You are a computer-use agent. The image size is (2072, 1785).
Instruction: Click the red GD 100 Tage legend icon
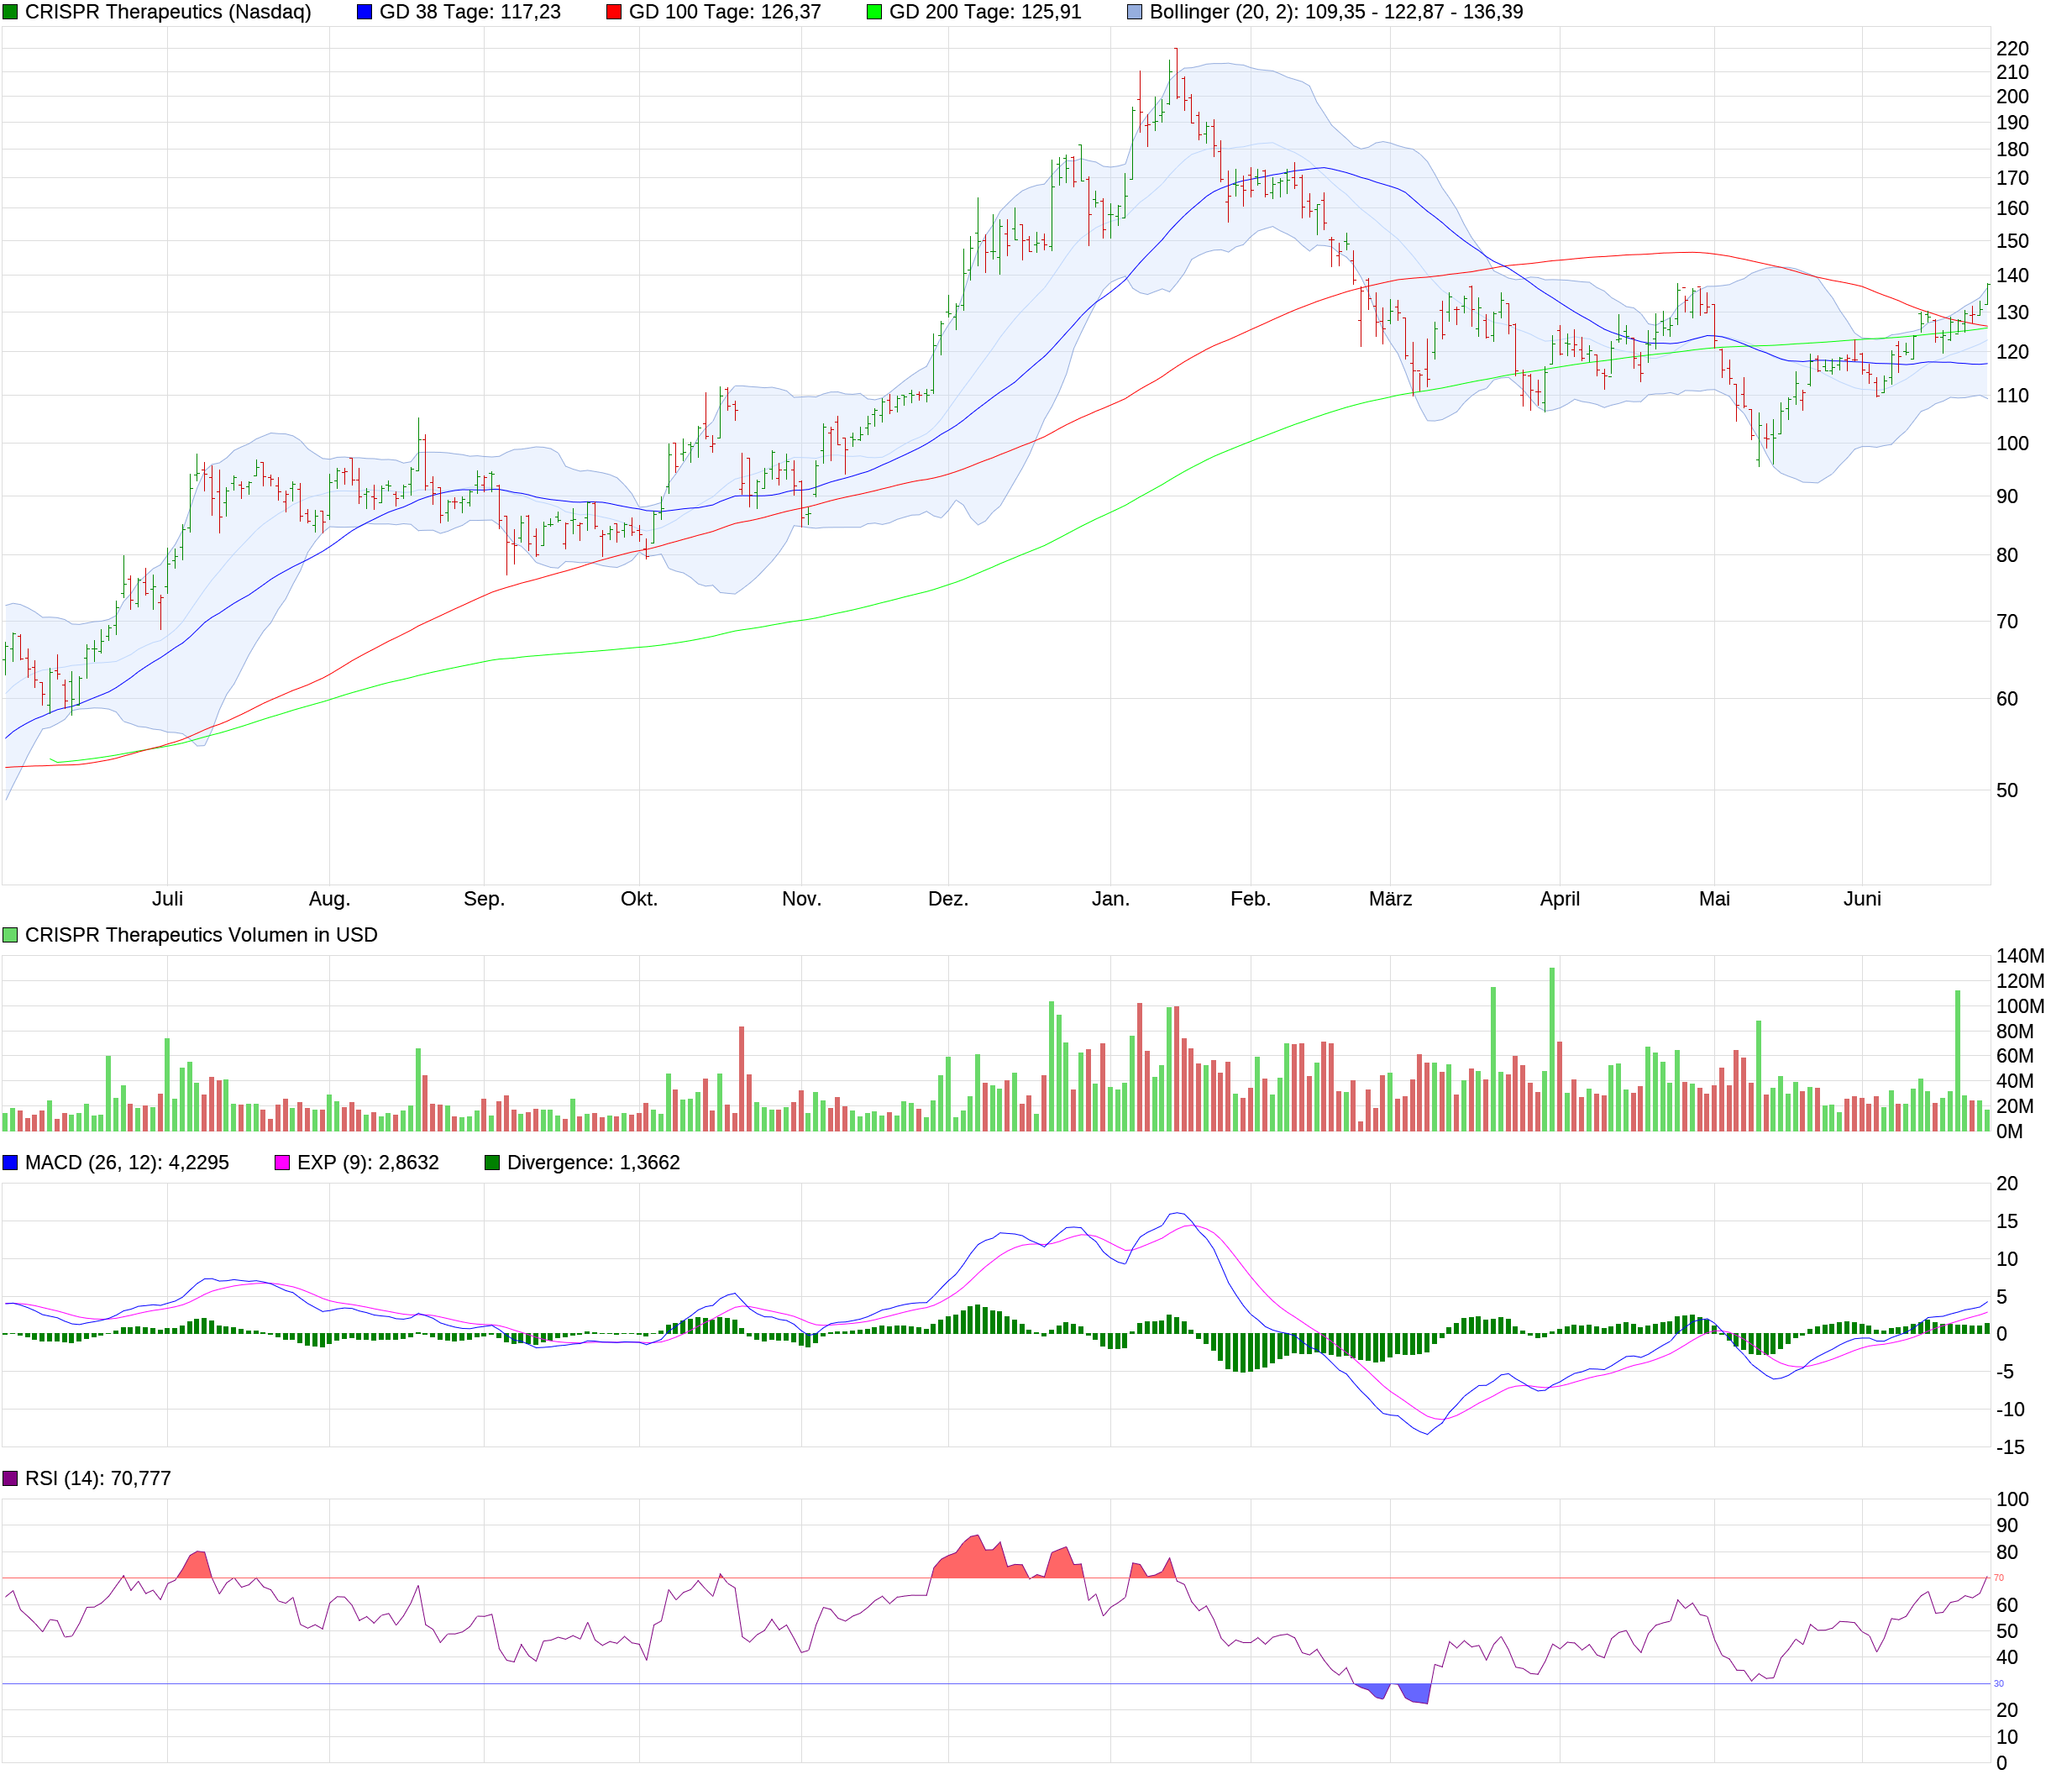613,13
